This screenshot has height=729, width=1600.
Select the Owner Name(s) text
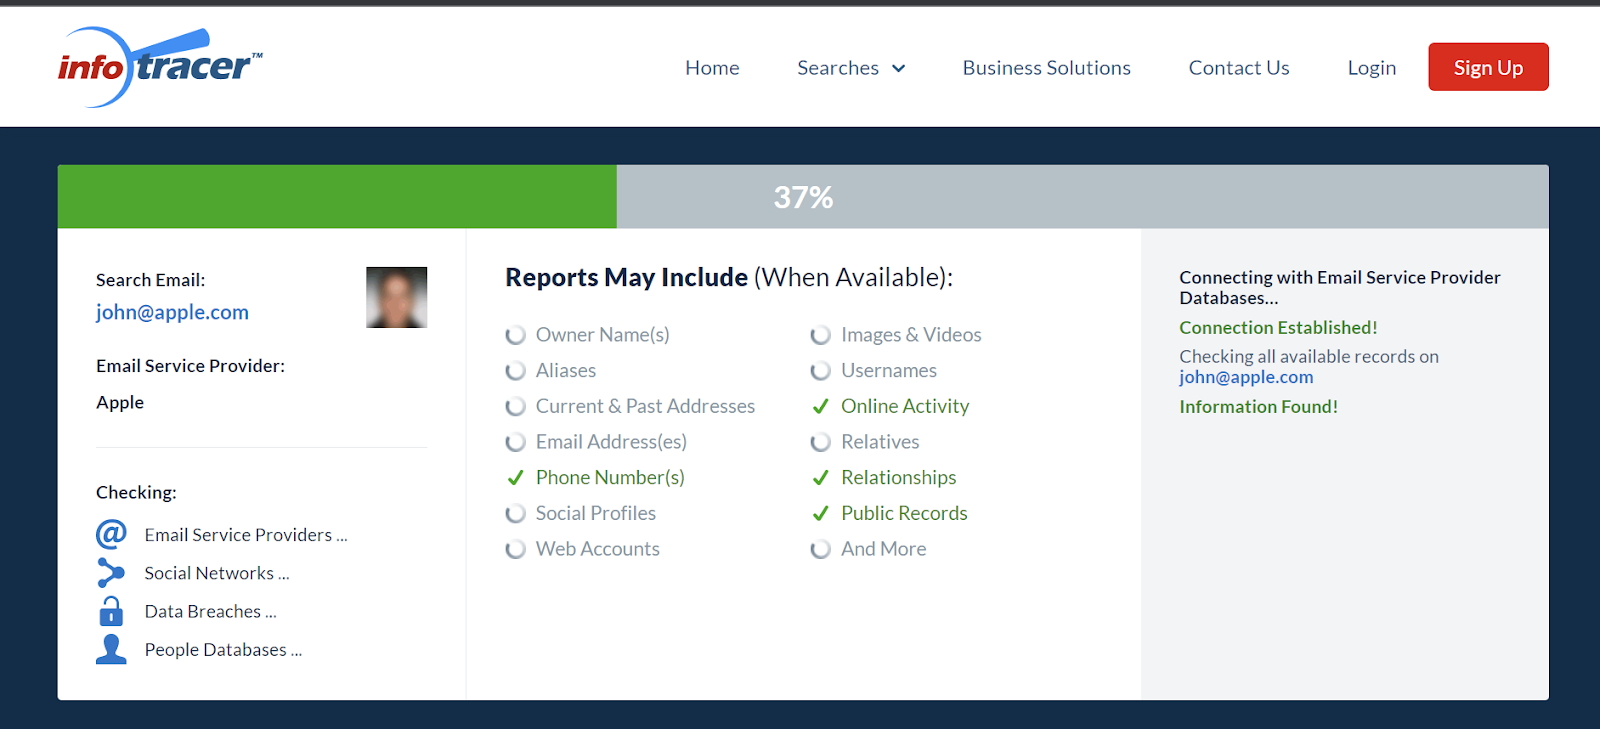coord(602,335)
